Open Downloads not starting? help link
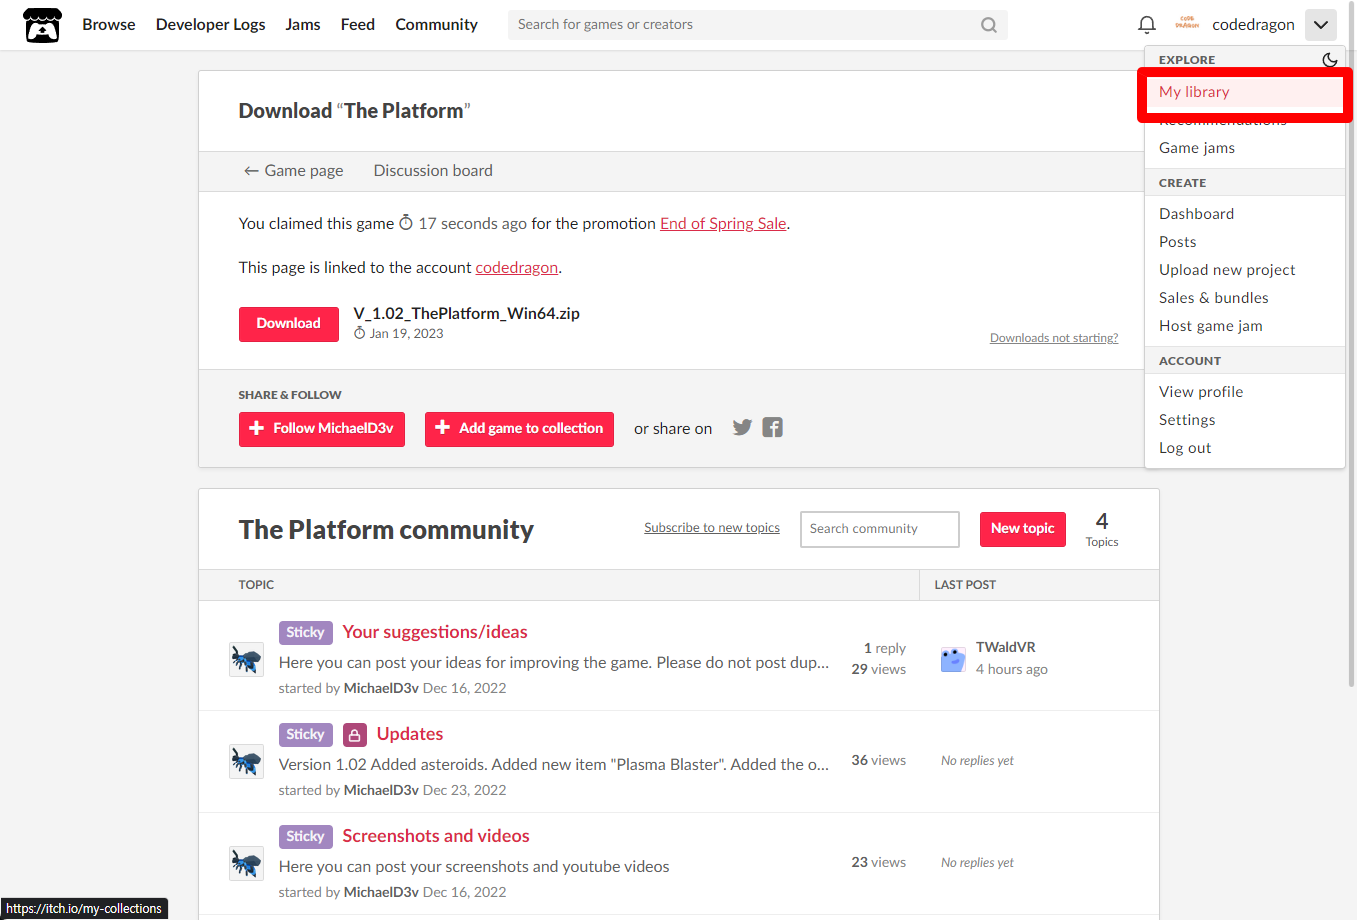This screenshot has width=1357, height=920. [x=1054, y=338]
